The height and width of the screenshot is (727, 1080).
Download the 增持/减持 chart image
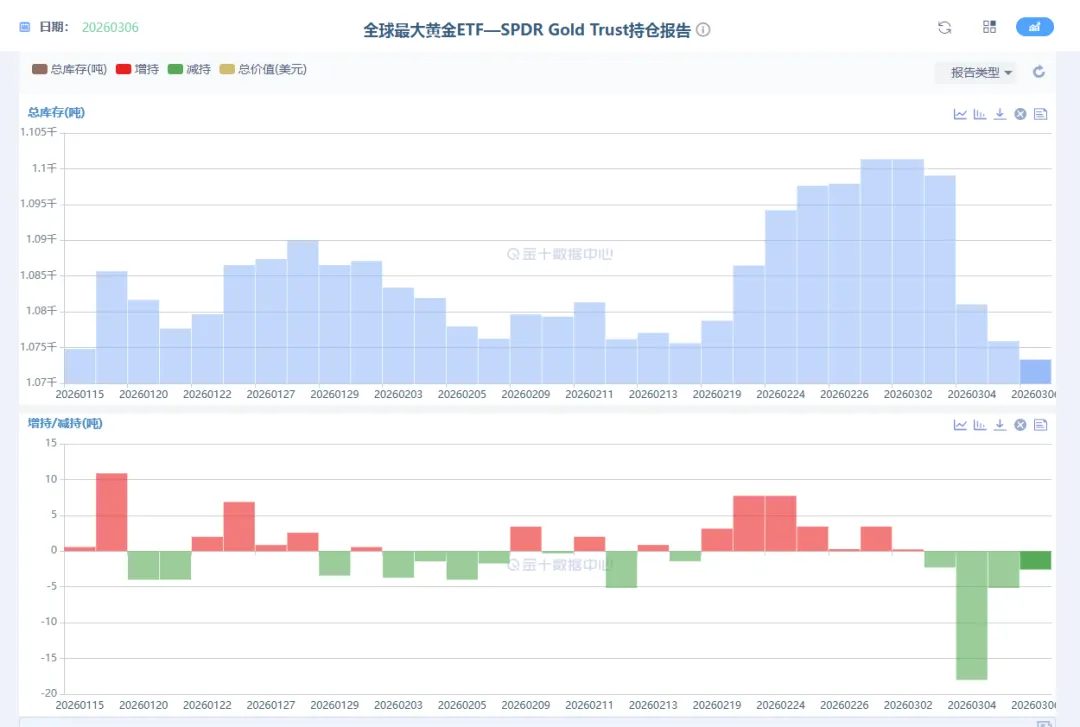(1000, 425)
